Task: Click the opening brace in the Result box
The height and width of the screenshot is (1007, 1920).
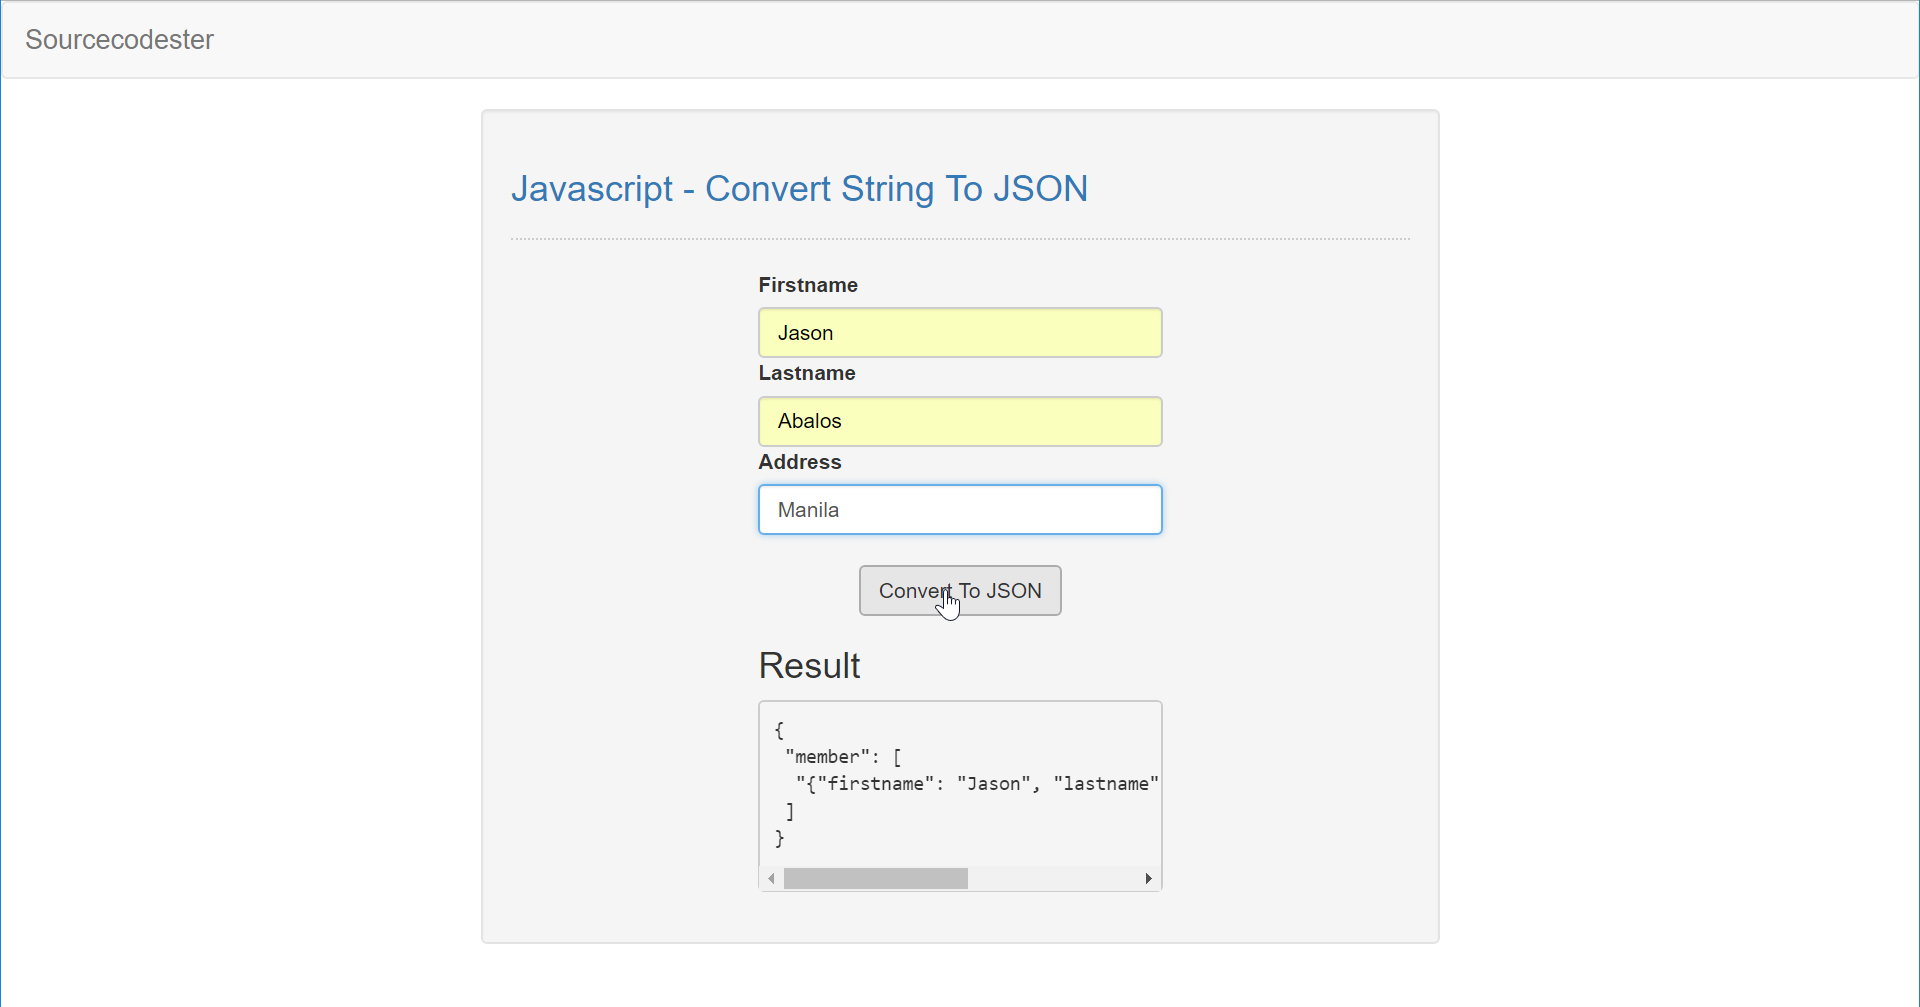Action: click(779, 730)
